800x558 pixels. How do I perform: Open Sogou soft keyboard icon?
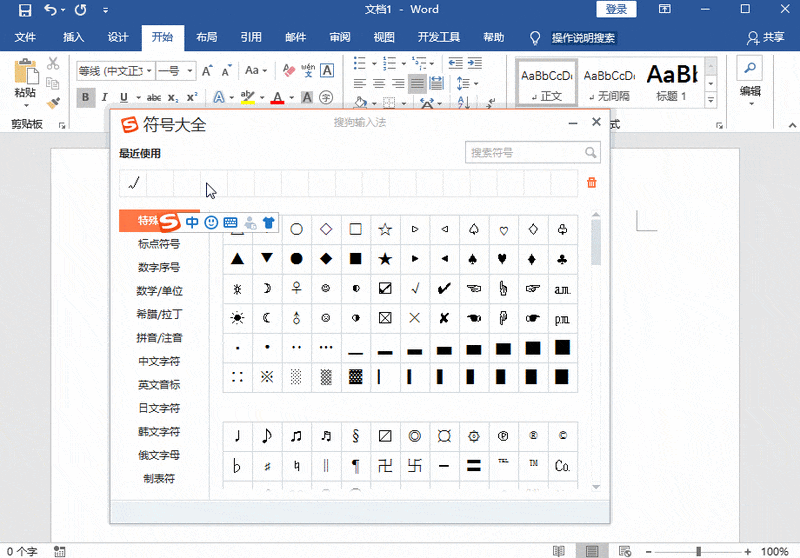[230, 222]
